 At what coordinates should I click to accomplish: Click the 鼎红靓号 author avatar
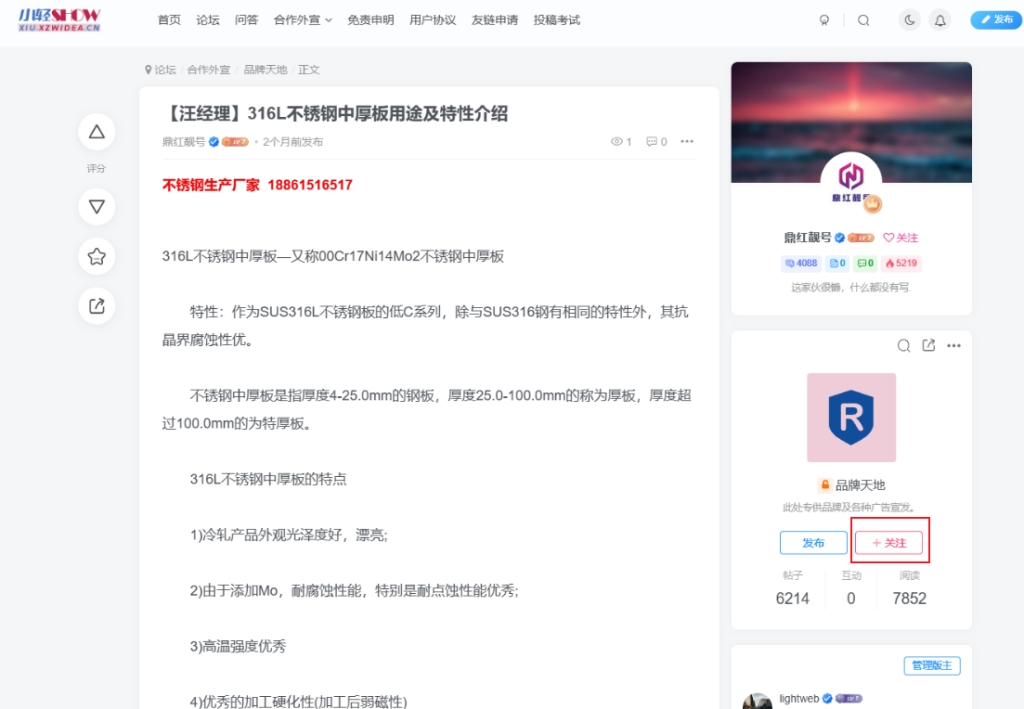pyautogui.click(x=850, y=180)
